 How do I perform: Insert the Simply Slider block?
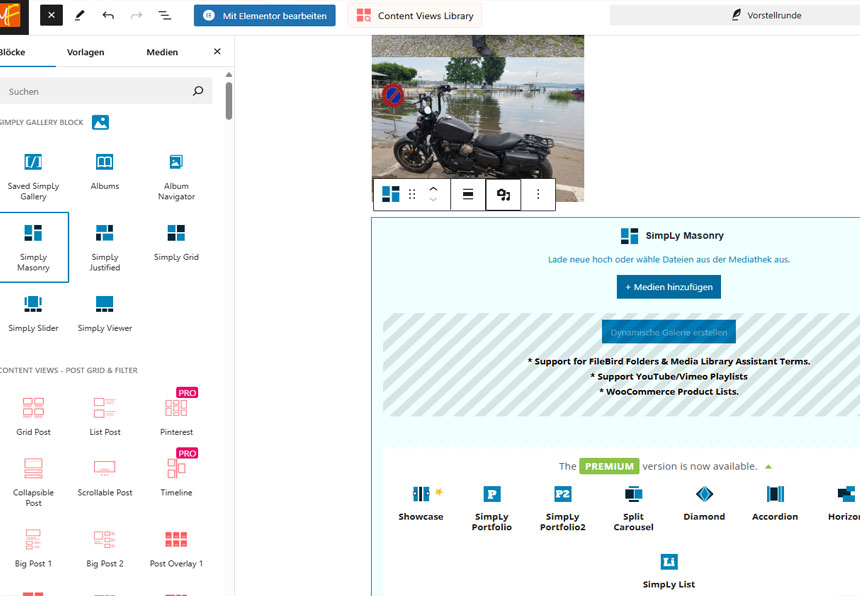point(33,312)
